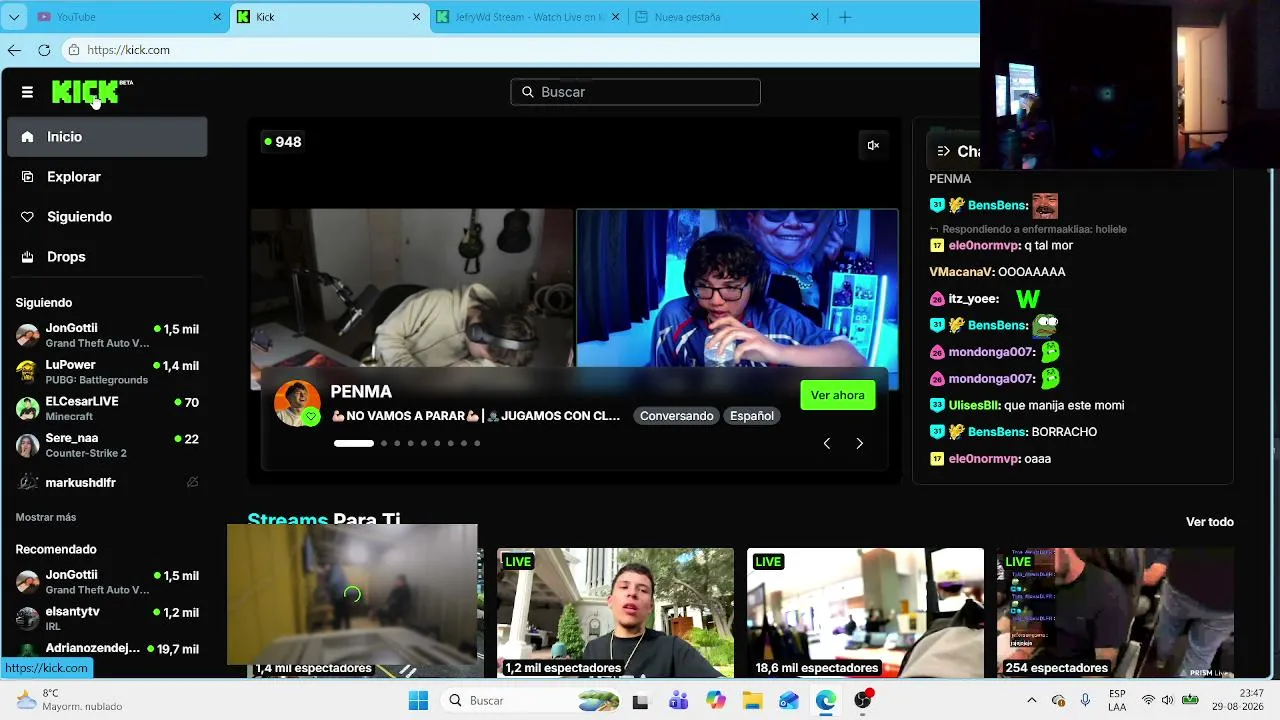Viewport: 1280px width, 720px height.
Task: Open the Windows Start menu
Action: [418, 701]
